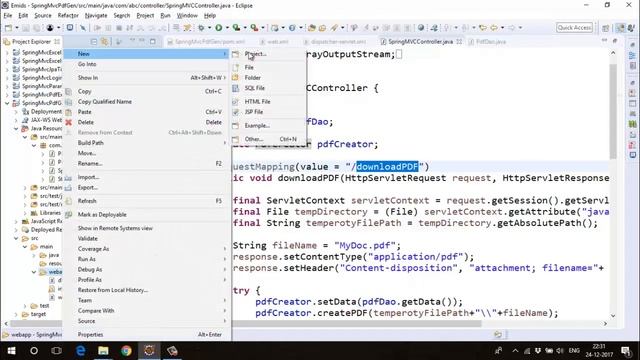Open Chrome from taskbar

point(126,351)
